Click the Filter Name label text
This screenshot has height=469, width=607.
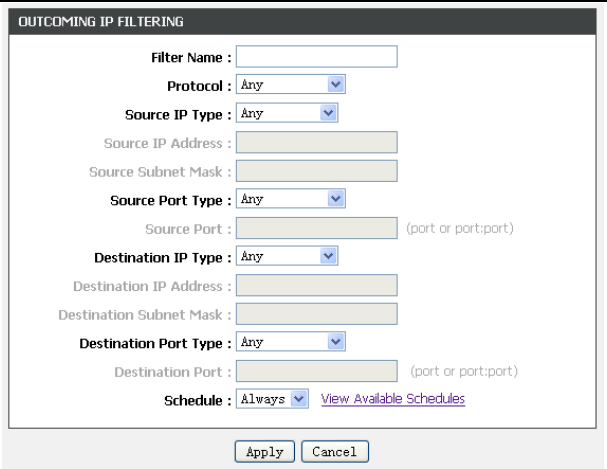pos(190,58)
